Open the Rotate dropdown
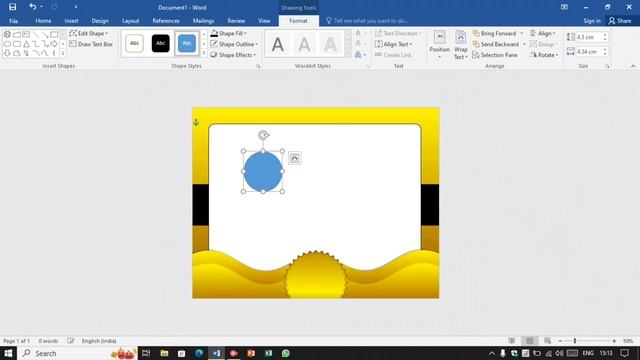 (544, 55)
